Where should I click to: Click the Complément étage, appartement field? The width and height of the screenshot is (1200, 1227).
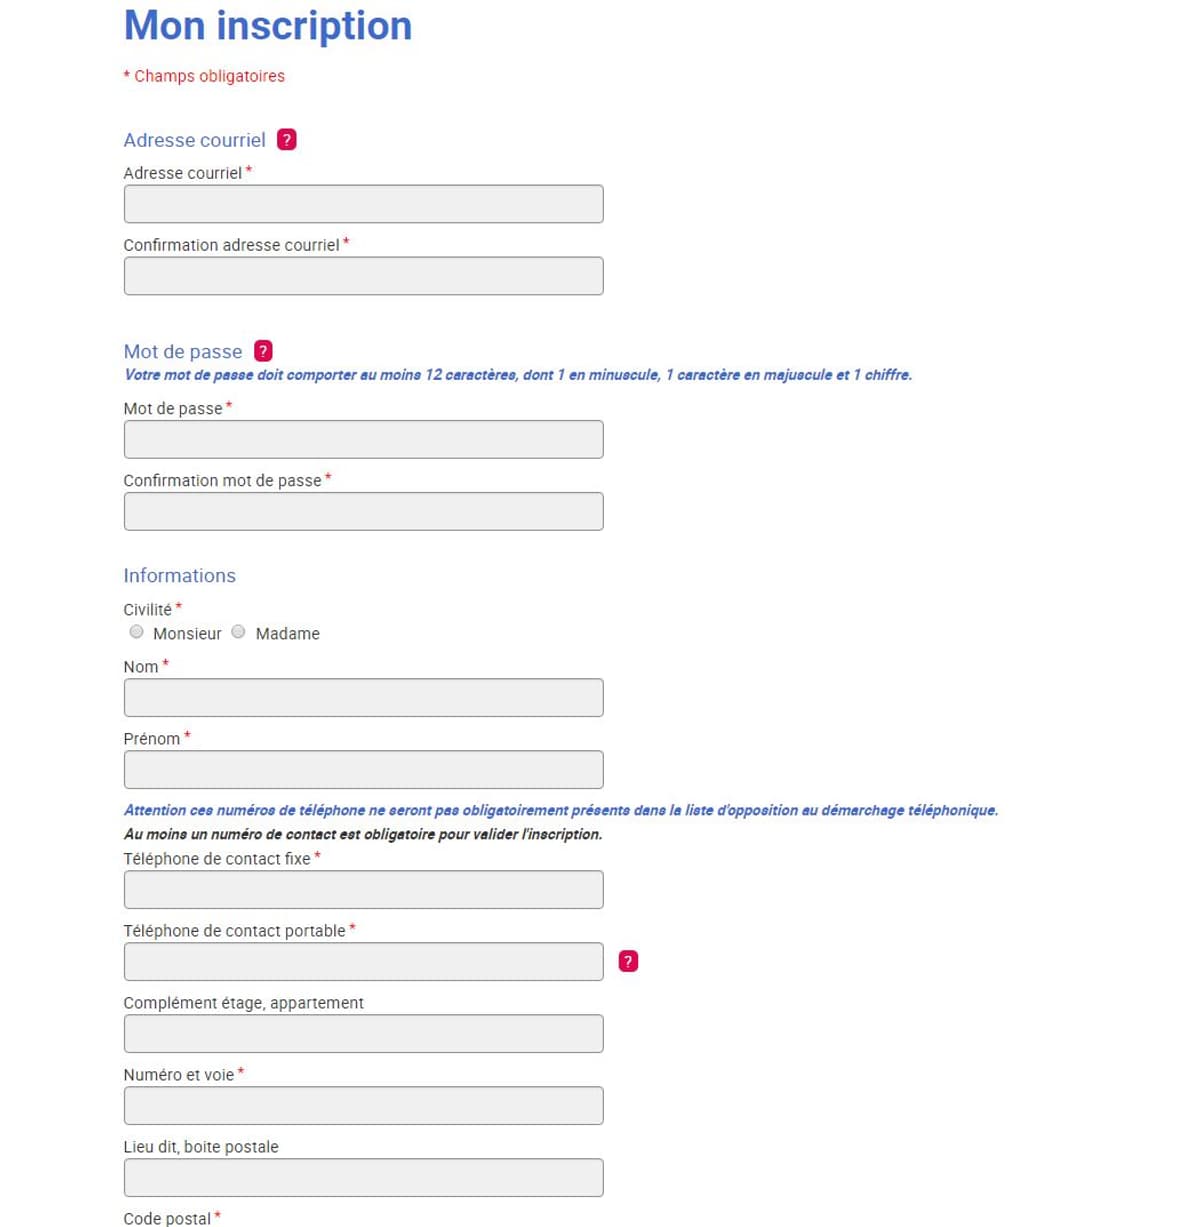(362, 1033)
